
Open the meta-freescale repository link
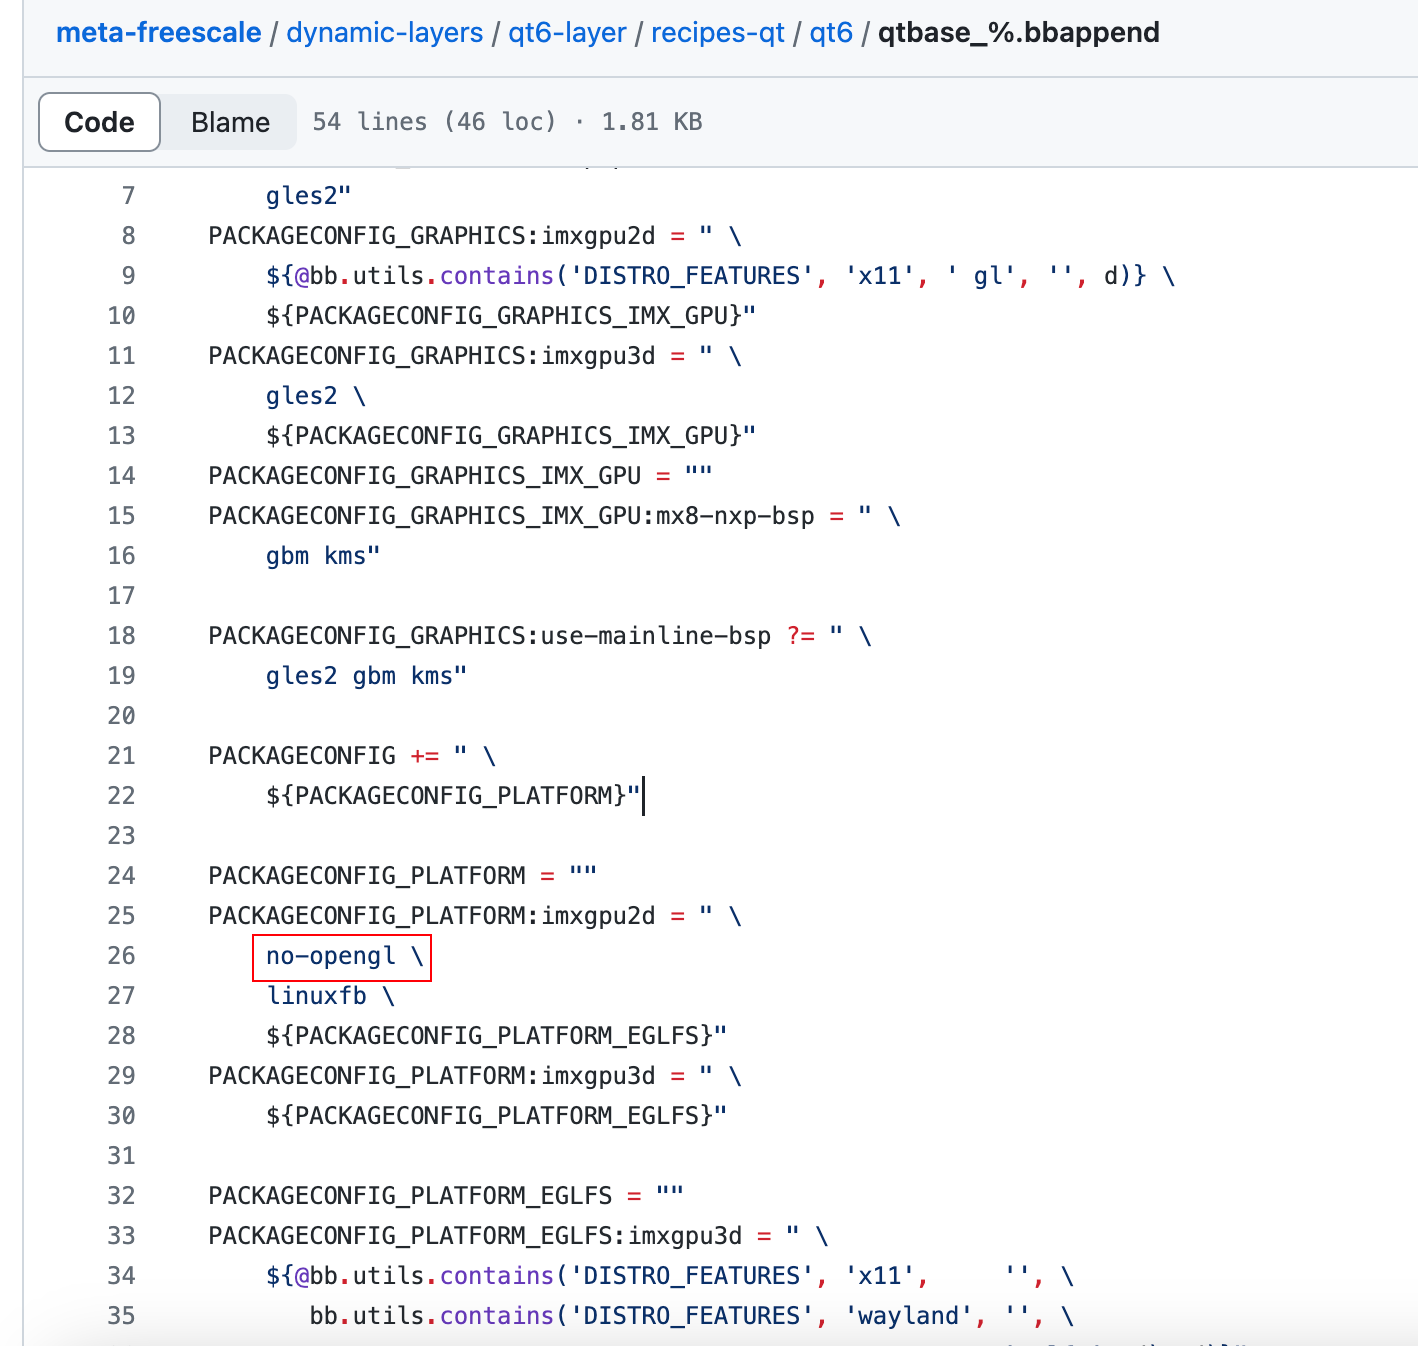158,33
